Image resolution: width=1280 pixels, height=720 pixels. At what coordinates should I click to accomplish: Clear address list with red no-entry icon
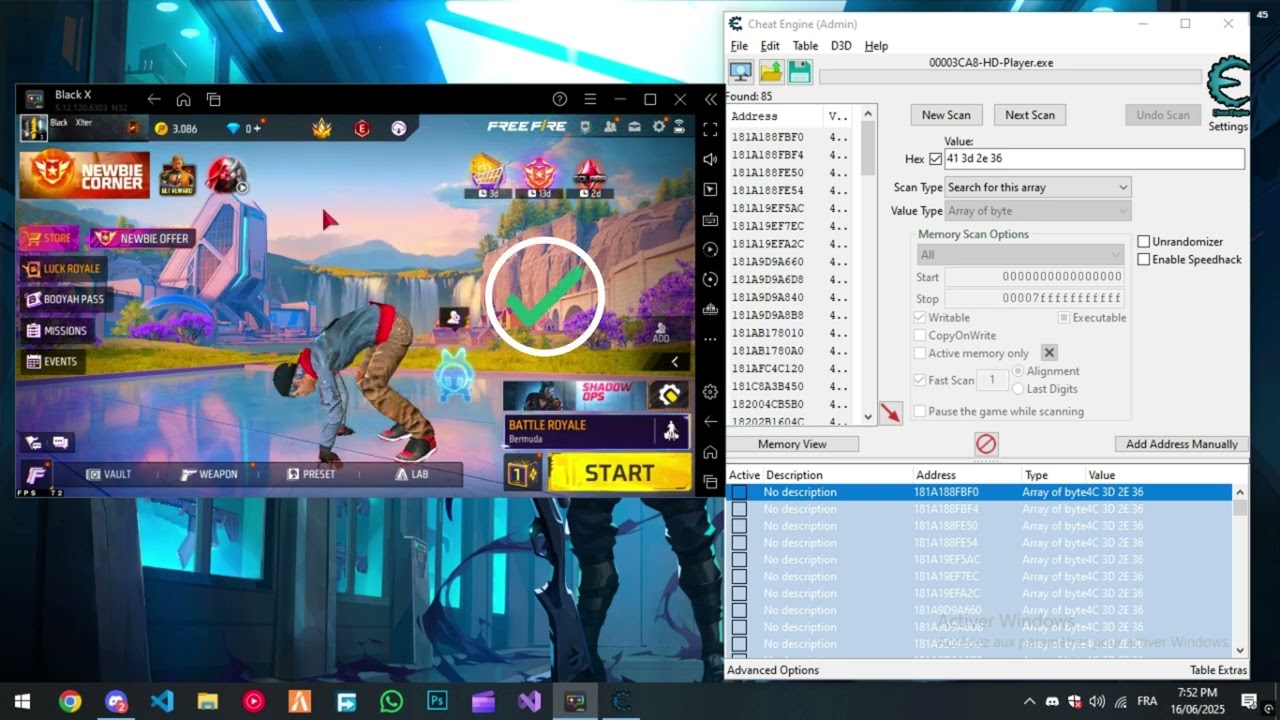pos(986,444)
